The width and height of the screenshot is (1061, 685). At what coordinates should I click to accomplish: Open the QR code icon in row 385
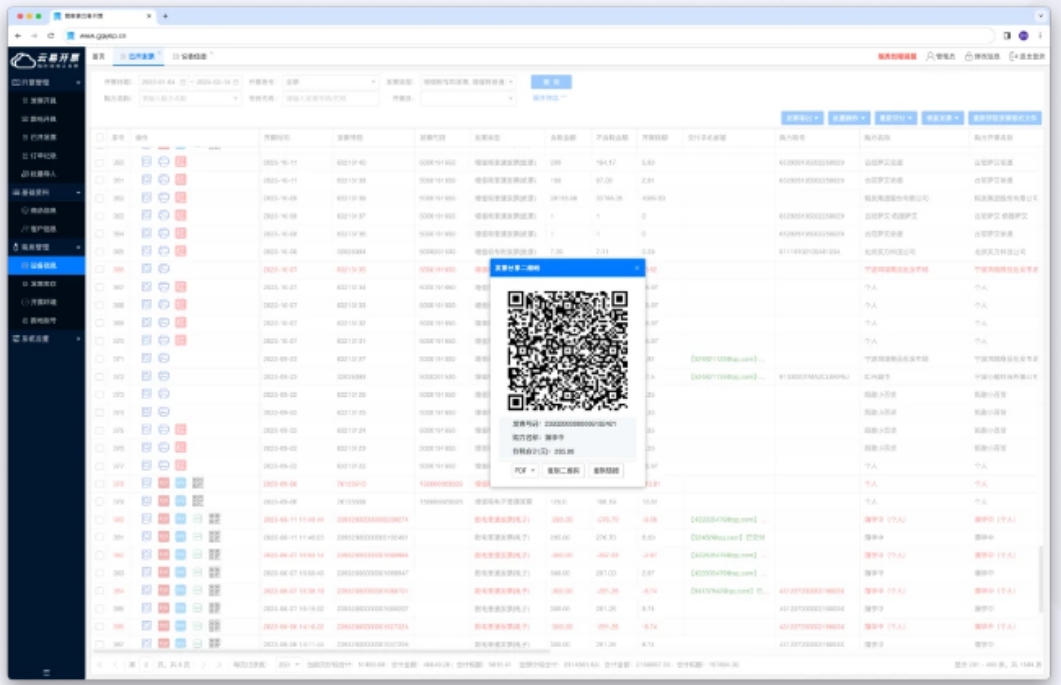point(215,608)
